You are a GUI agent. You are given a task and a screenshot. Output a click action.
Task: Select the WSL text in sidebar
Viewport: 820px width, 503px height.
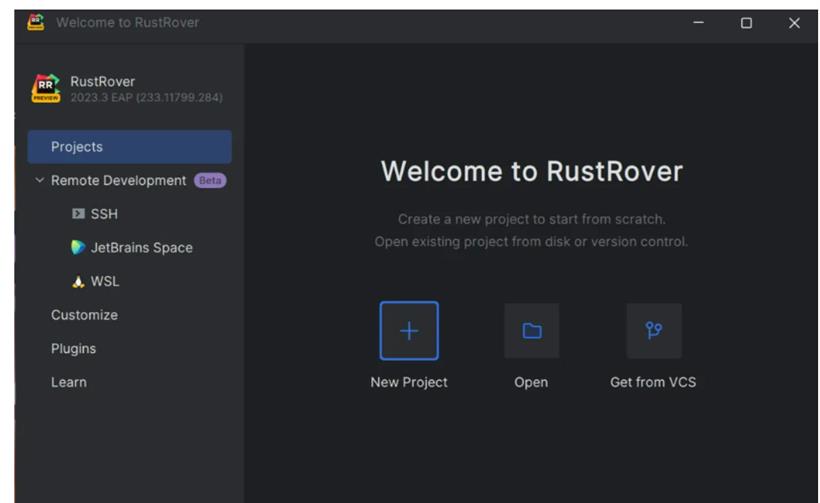click(105, 281)
